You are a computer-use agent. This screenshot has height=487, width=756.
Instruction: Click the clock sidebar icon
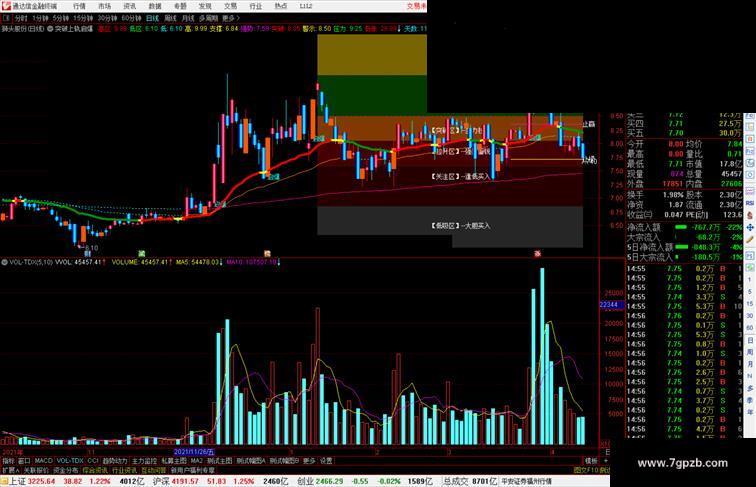point(750,174)
